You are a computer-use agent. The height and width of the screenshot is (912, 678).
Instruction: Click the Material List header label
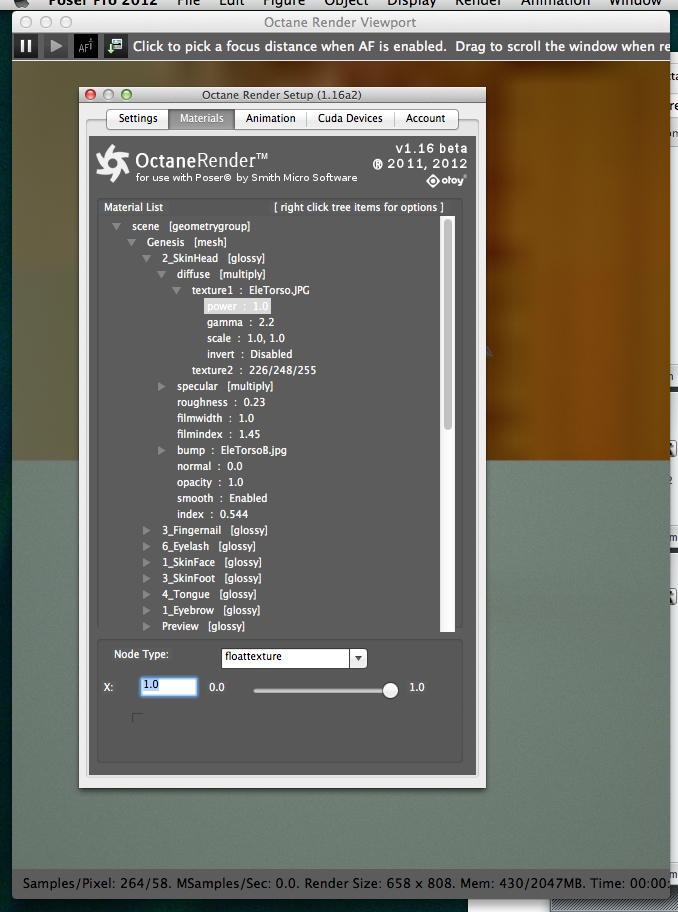(133, 207)
